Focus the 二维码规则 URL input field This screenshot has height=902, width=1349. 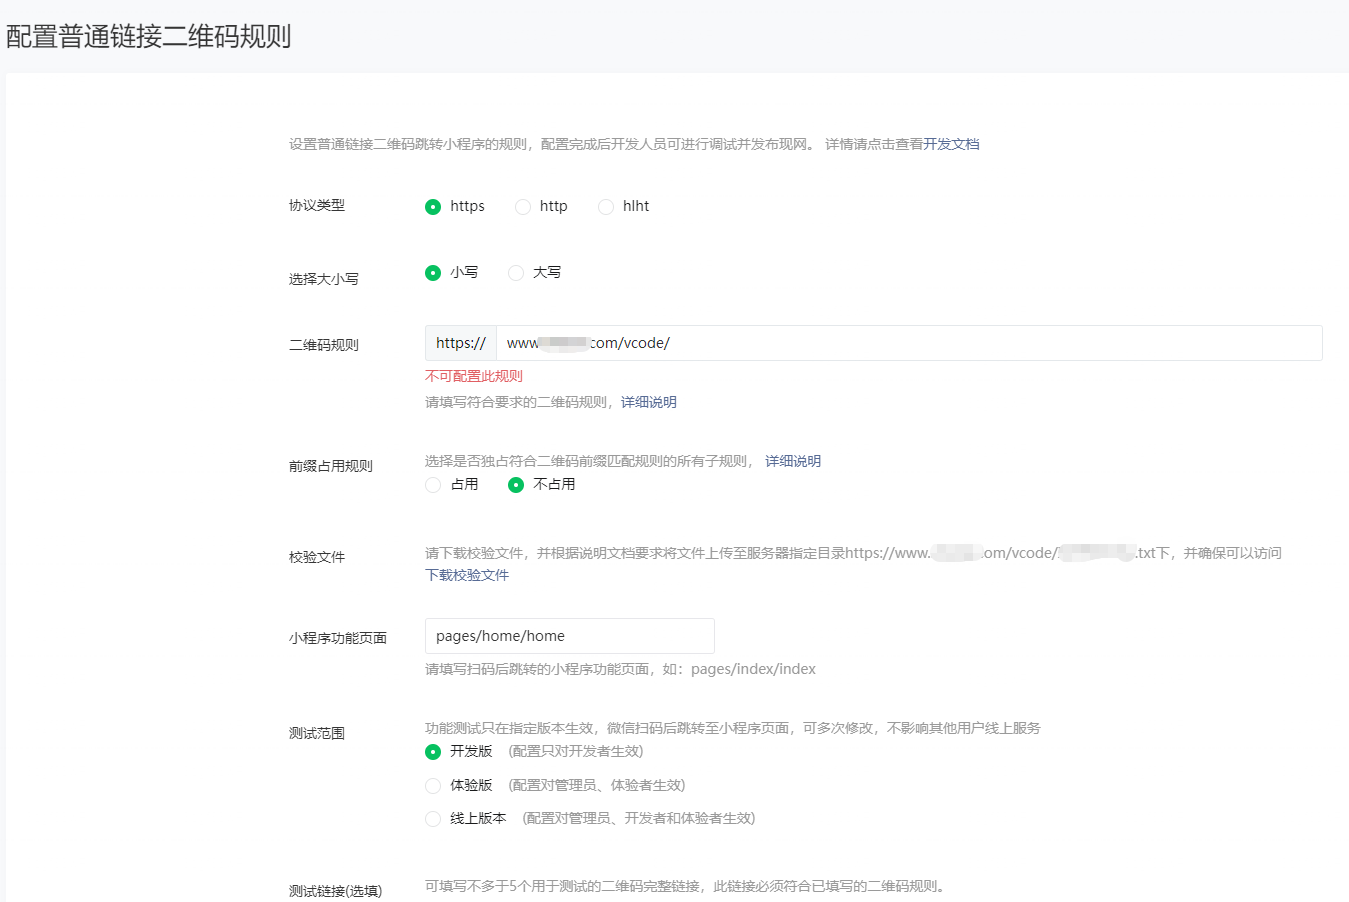(x=909, y=343)
